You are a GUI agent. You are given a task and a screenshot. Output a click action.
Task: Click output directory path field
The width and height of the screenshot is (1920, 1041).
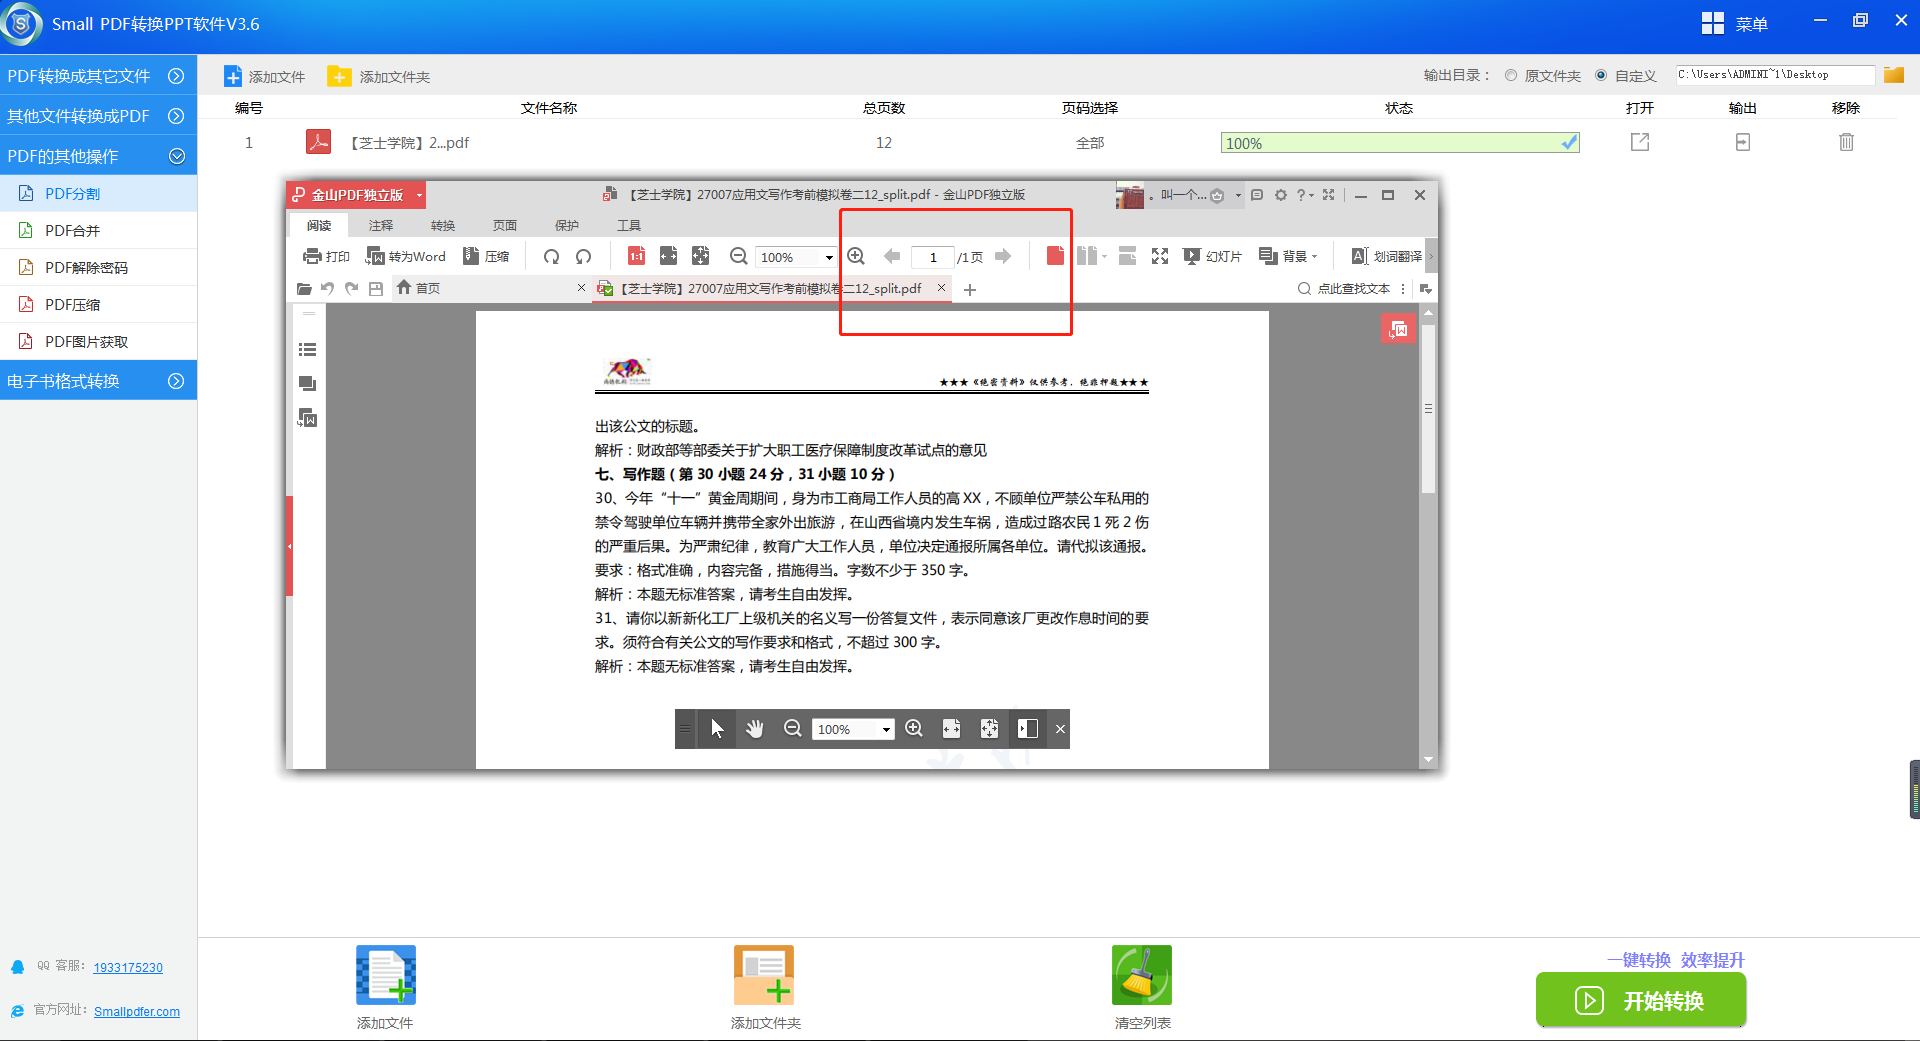pyautogui.click(x=1775, y=75)
